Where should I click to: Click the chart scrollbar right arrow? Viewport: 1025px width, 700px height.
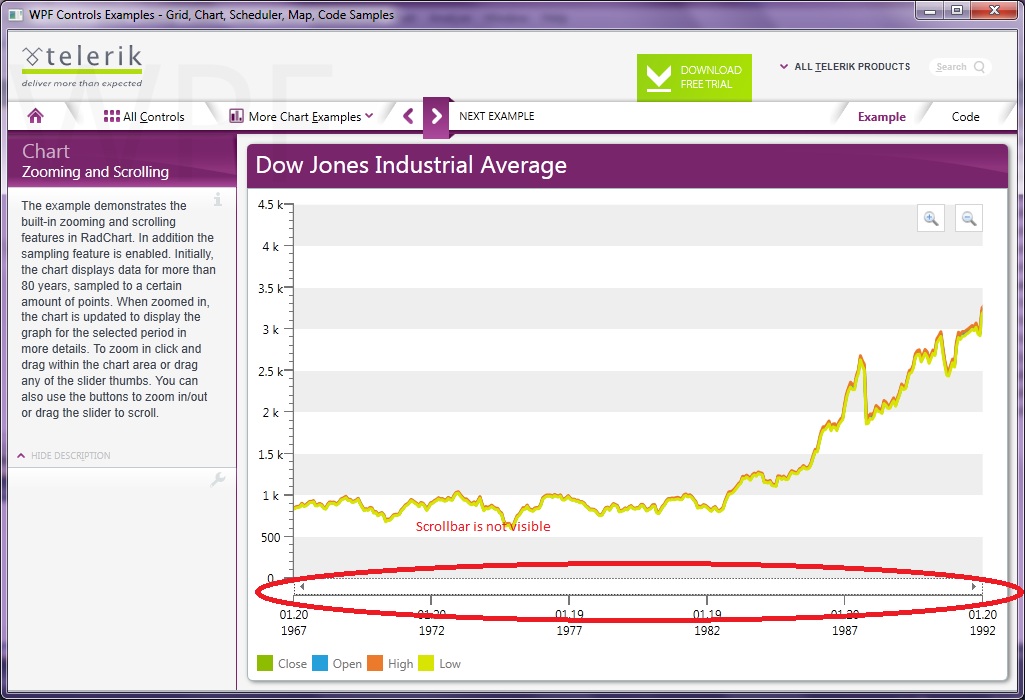974,586
